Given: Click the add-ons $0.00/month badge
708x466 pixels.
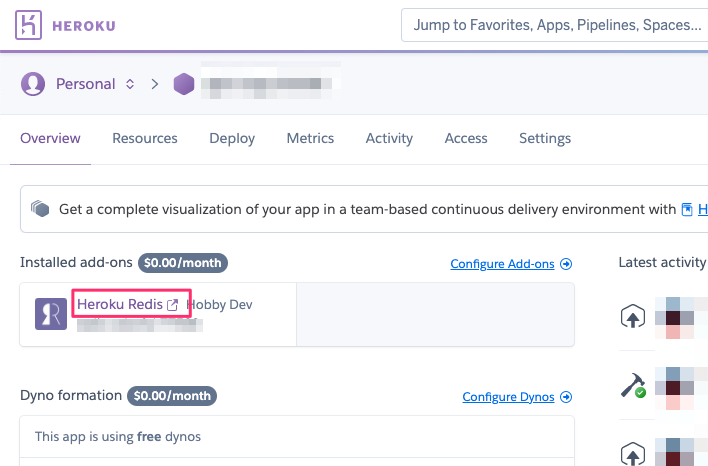Looking at the screenshot, I should (182, 263).
